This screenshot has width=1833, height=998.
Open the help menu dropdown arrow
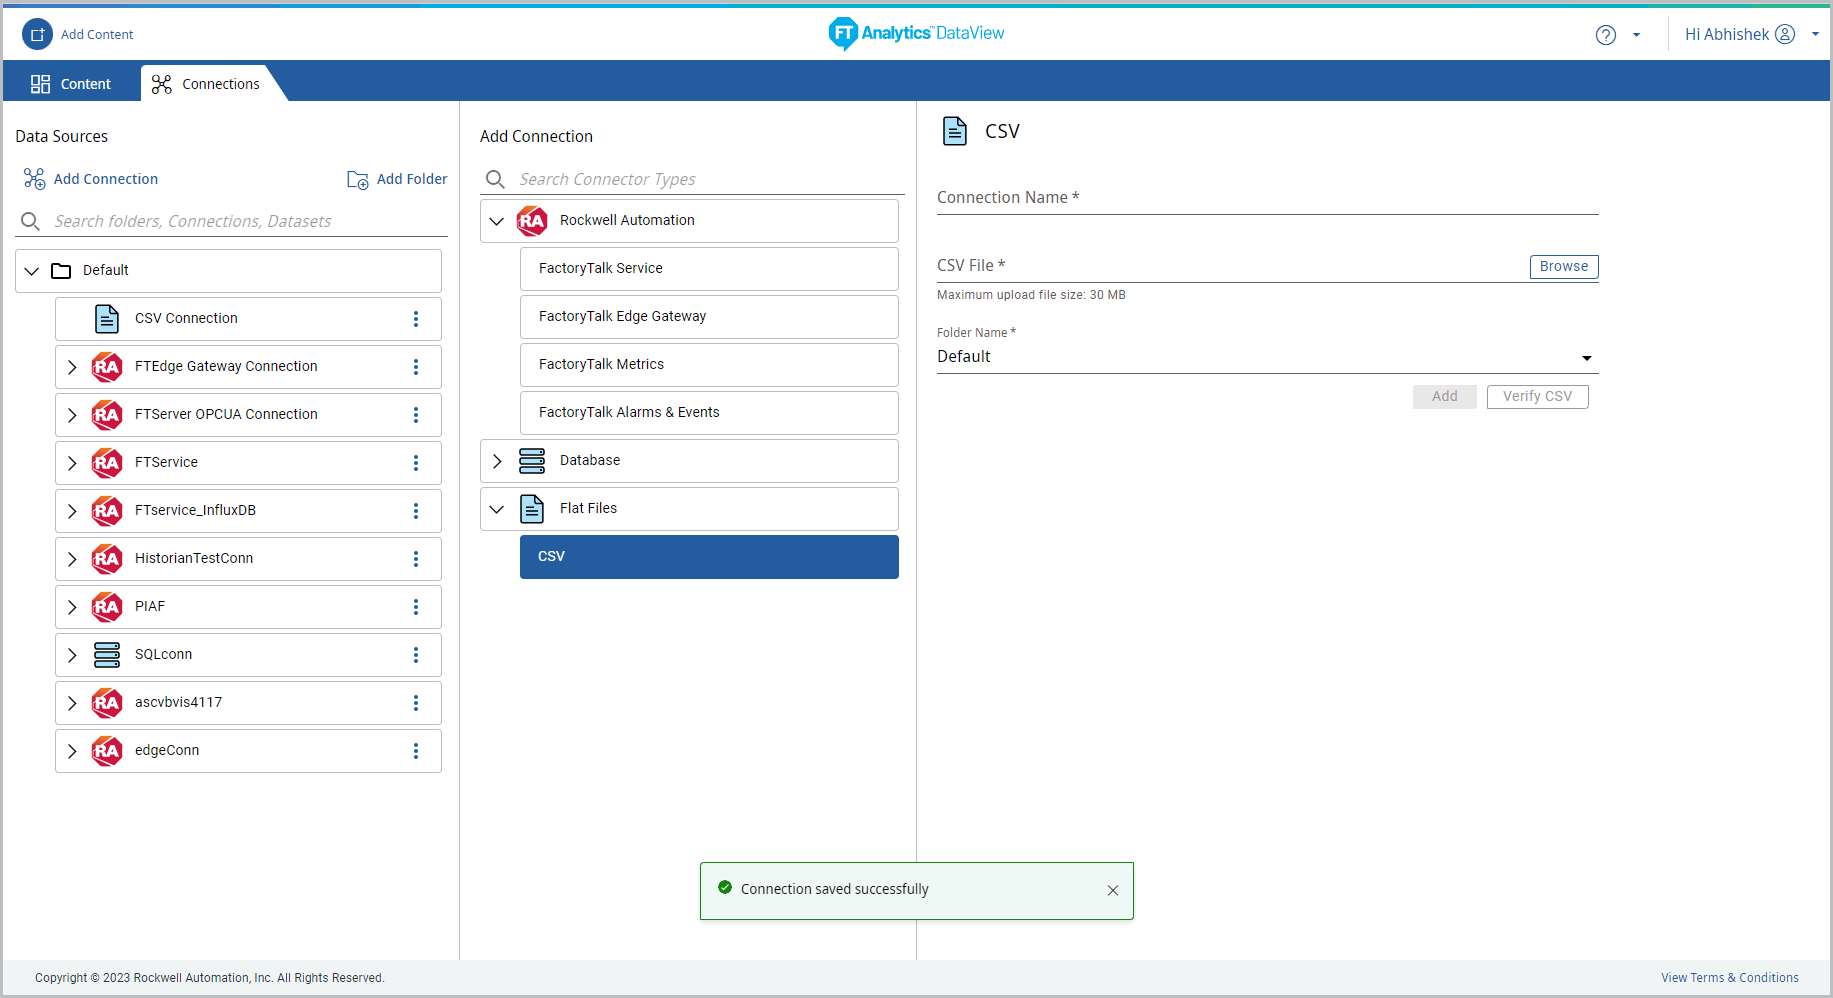point(1636,35)
